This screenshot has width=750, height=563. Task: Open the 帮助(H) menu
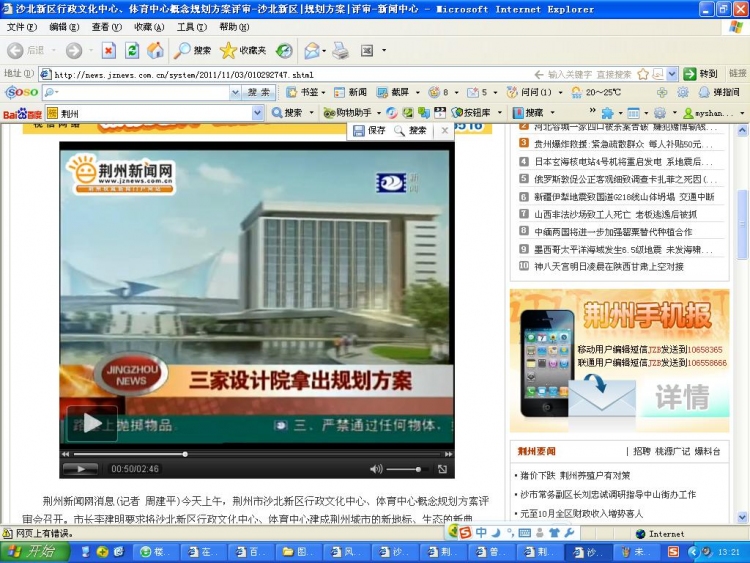coord(234,27)
